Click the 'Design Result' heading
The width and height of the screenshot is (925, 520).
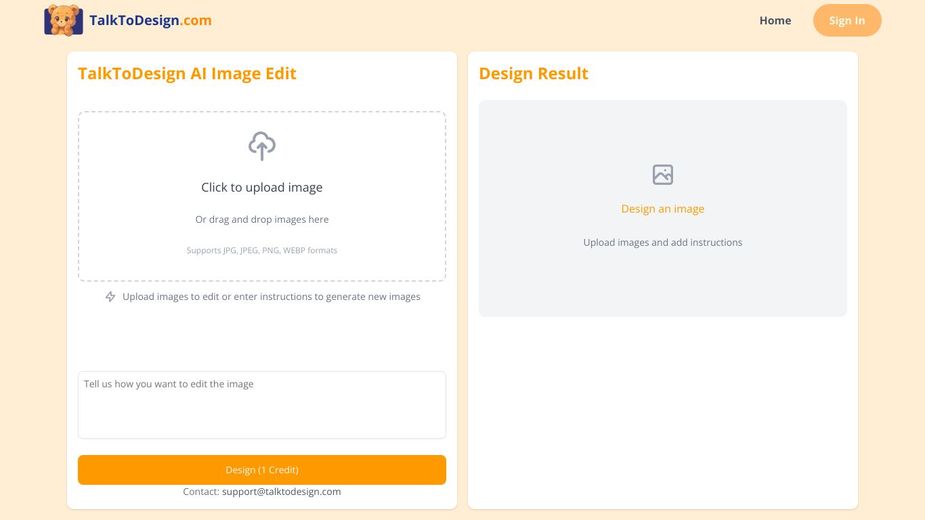tap(533, 74)
